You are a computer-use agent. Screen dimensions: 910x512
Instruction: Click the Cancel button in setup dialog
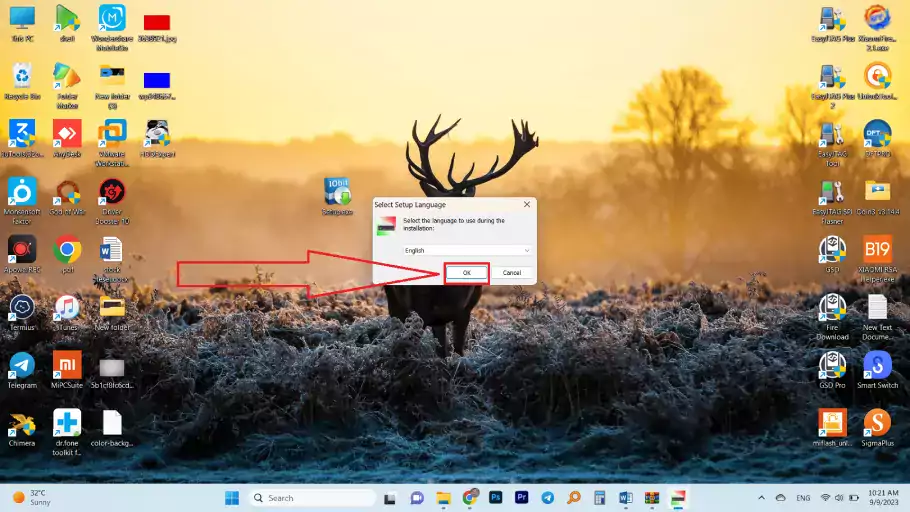(511, 272)
